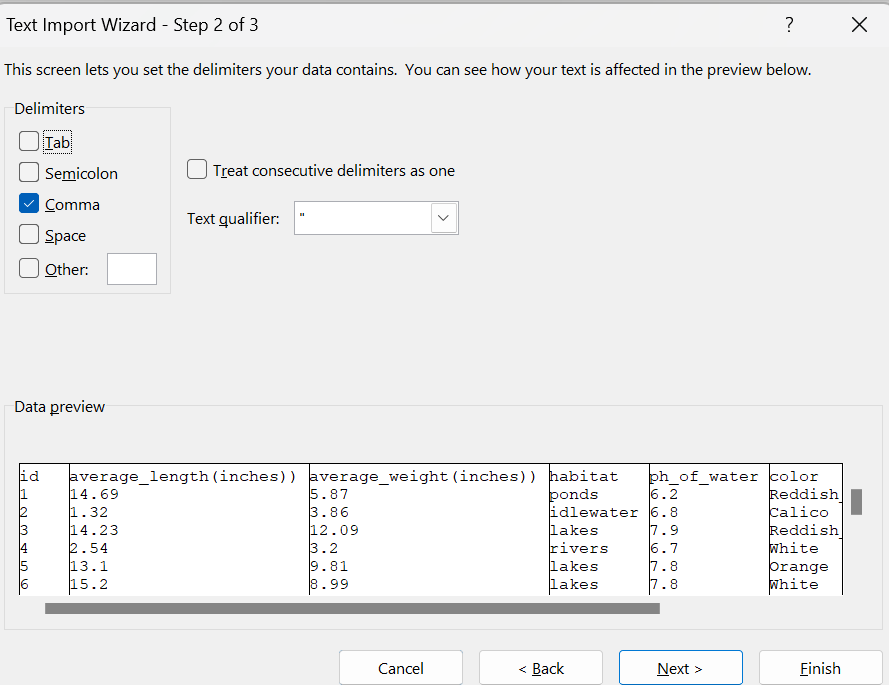This screenshot has width=889, height=685.
Task: Click Finish to complete the import
Action: 820,668
